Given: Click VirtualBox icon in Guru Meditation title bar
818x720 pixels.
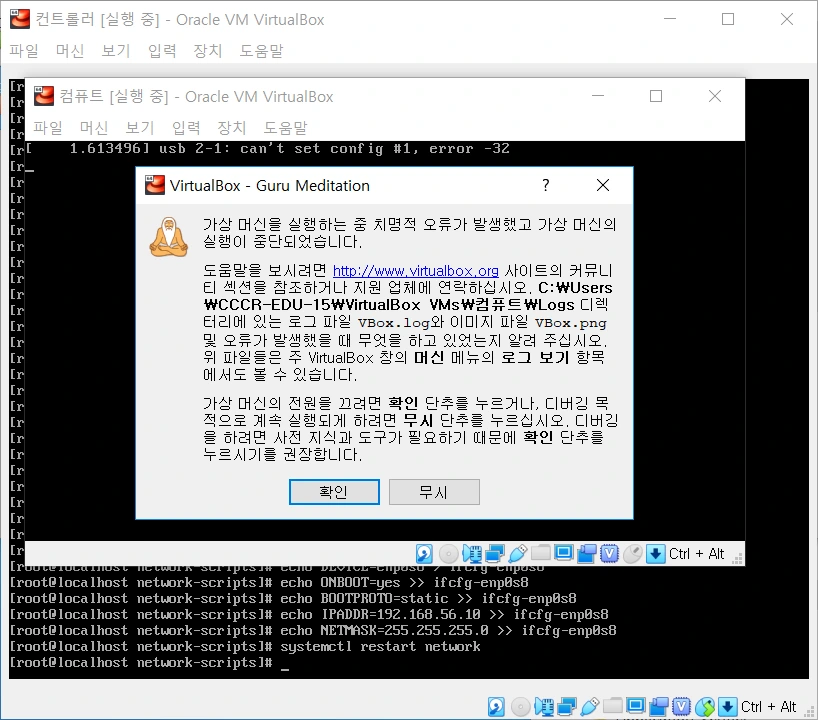Looking at the screenshot, I should point(155,185).
